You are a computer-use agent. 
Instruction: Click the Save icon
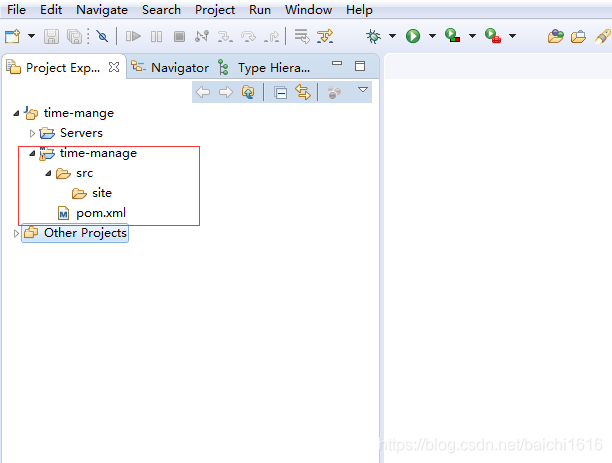coord(51,36)
